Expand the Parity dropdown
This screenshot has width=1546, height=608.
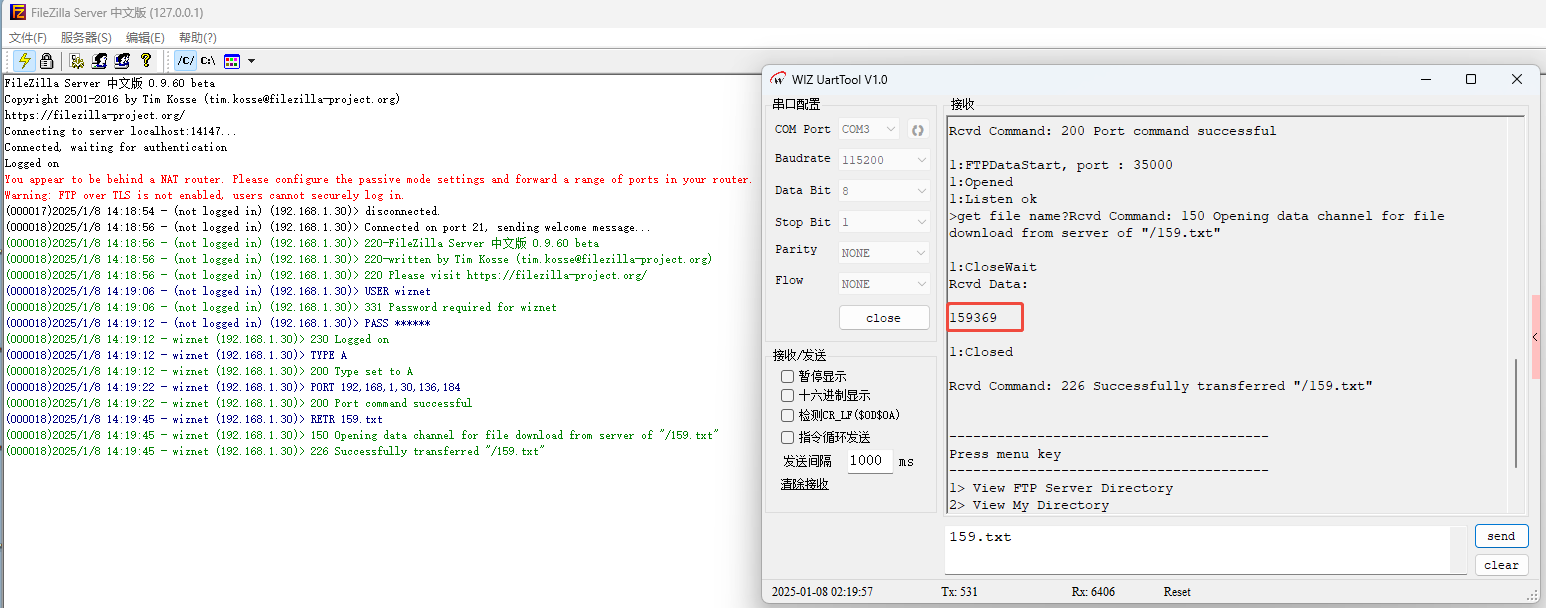point(884,253)
